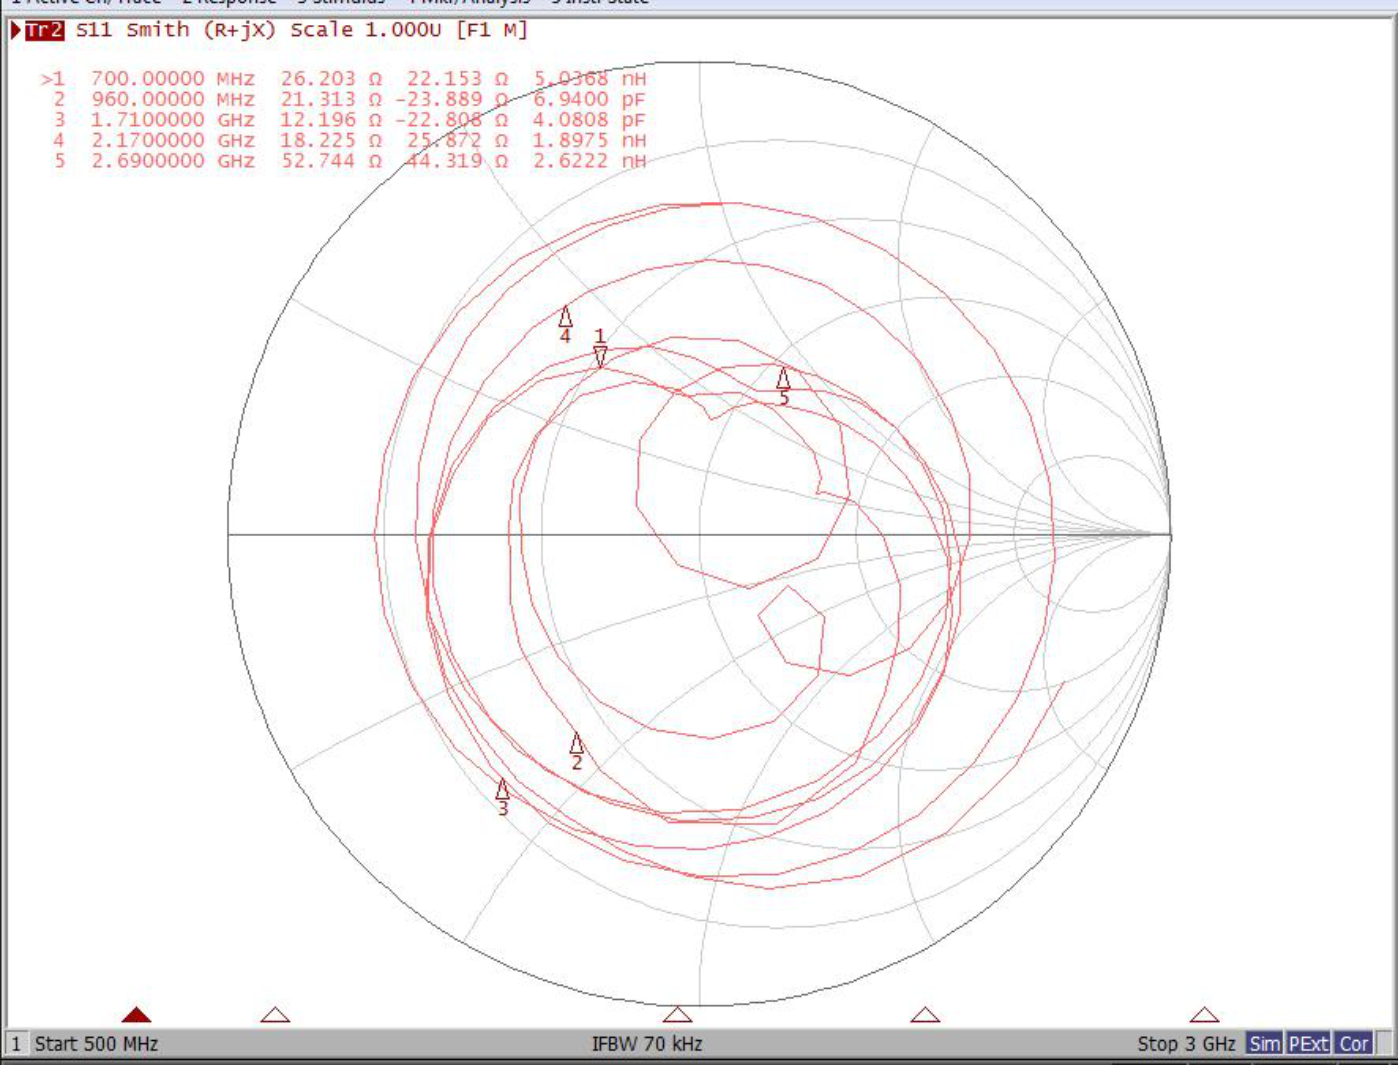Click the marker 5 hollow triangle on stimulus axis
1398x1065 pixels.
tap(1204, 1015)
